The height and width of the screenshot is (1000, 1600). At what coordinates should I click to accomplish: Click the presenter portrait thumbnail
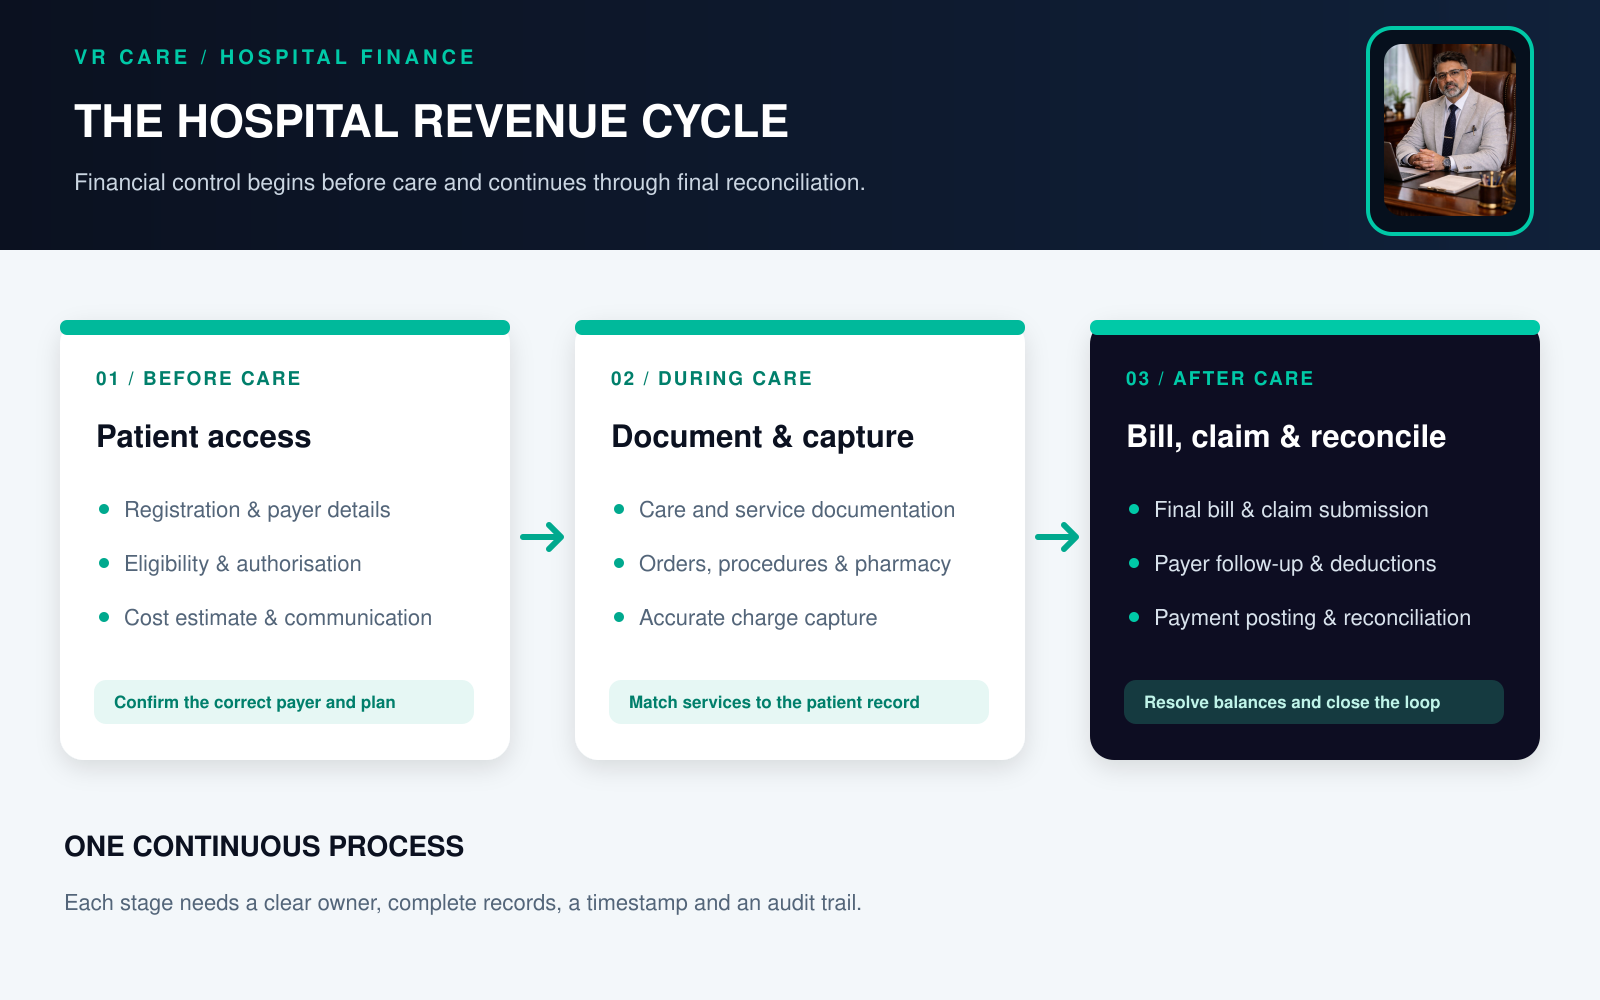[x=1449, y=131]
